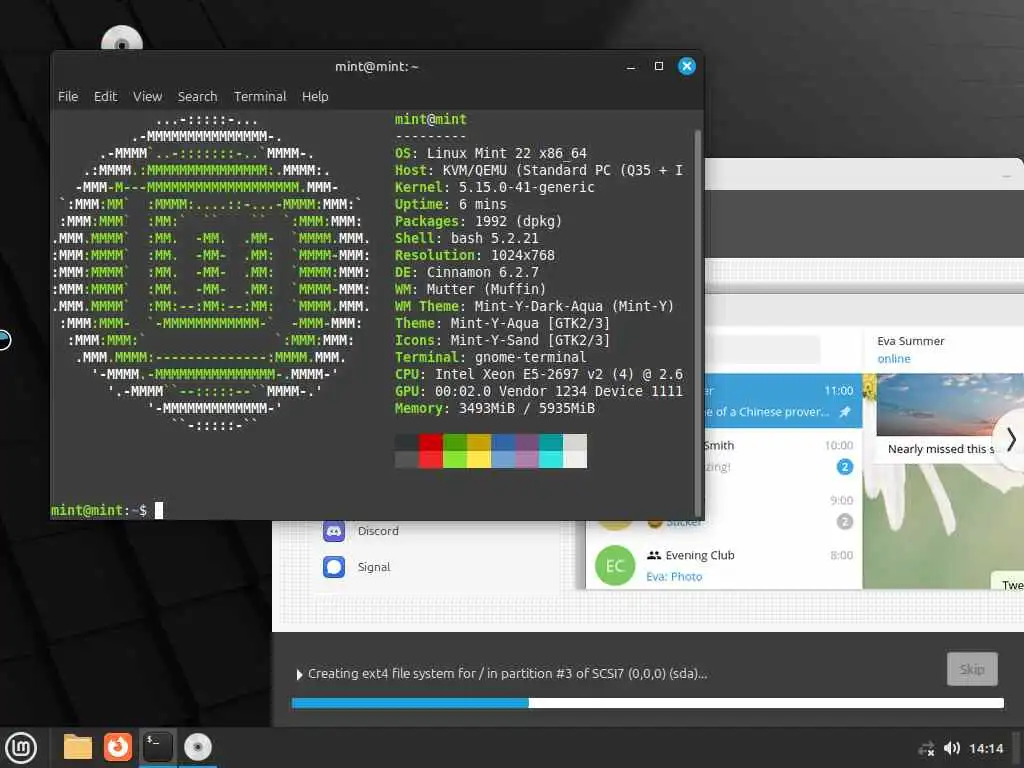1024x768 pixels.
Task: Click the blue unread badge 2
Action: click(x=844, y=467)
